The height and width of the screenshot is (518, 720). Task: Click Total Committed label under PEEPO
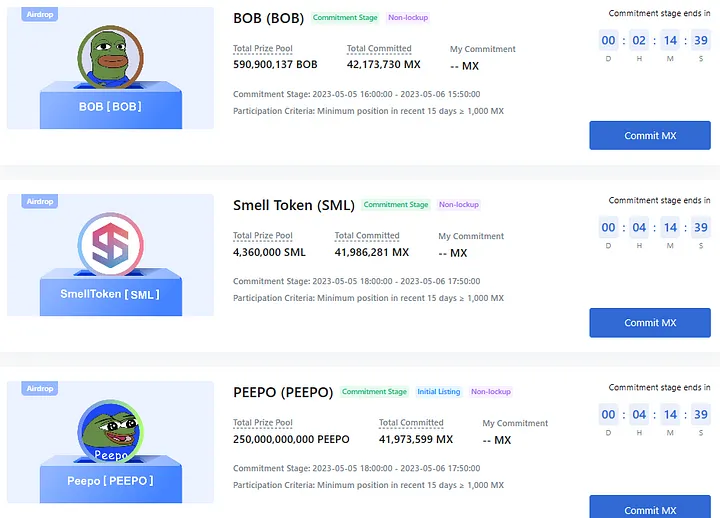[x=411, y=422]
